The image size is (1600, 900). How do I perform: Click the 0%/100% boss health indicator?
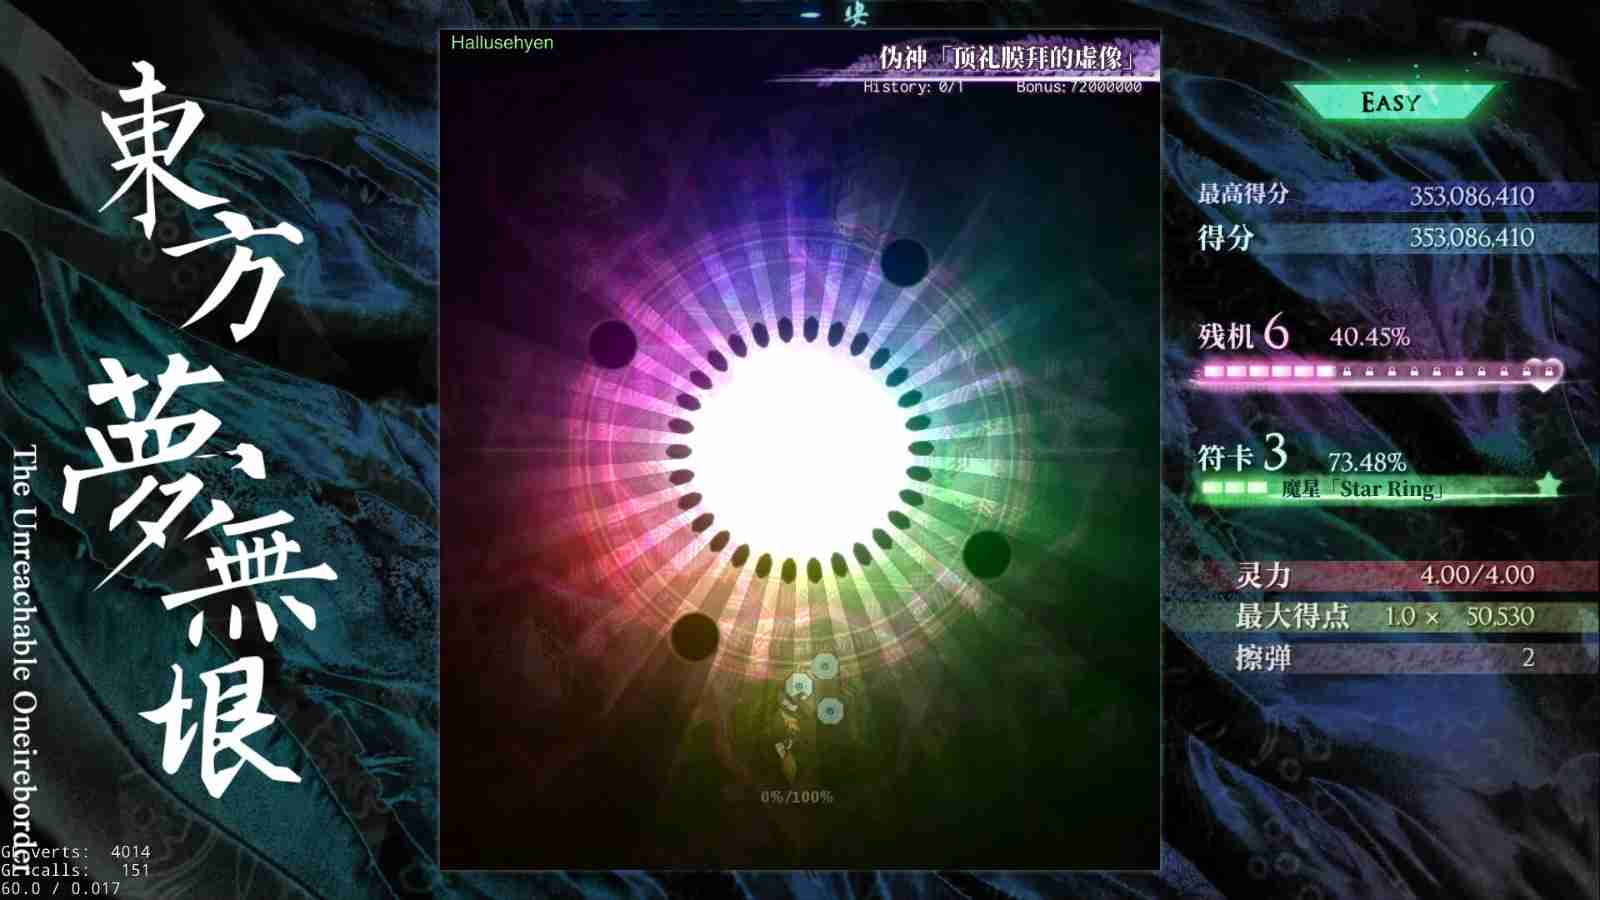[797, 797]
